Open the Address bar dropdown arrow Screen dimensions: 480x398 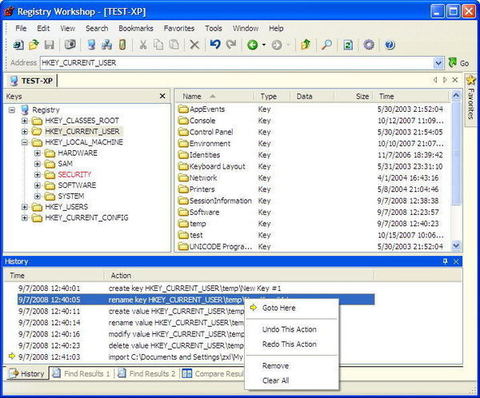438,63
